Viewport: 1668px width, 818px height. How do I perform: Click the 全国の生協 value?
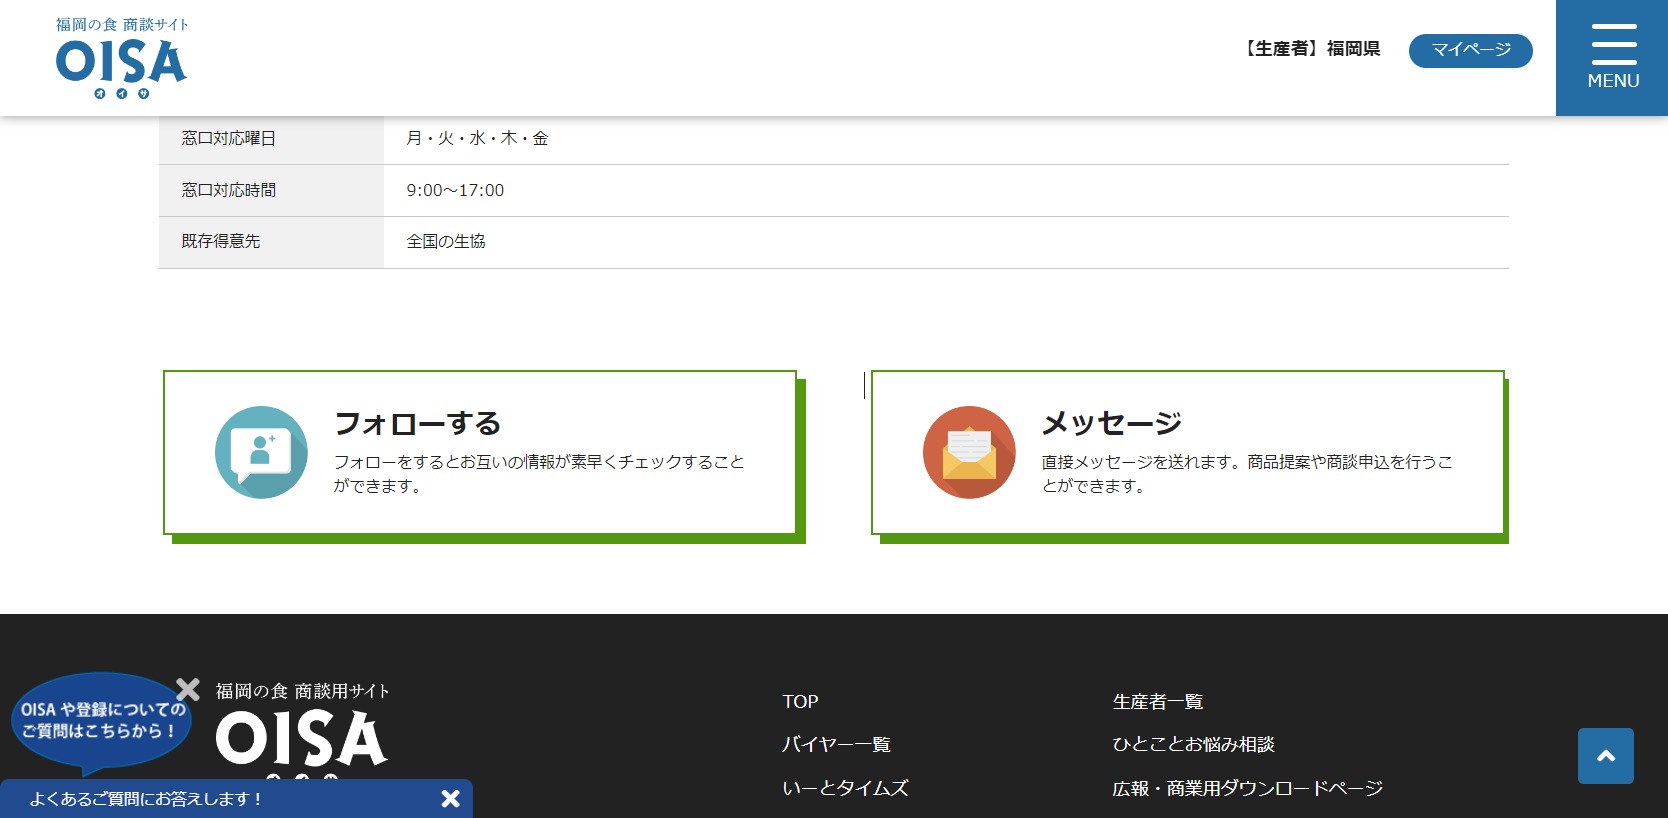tap(446, 242)
